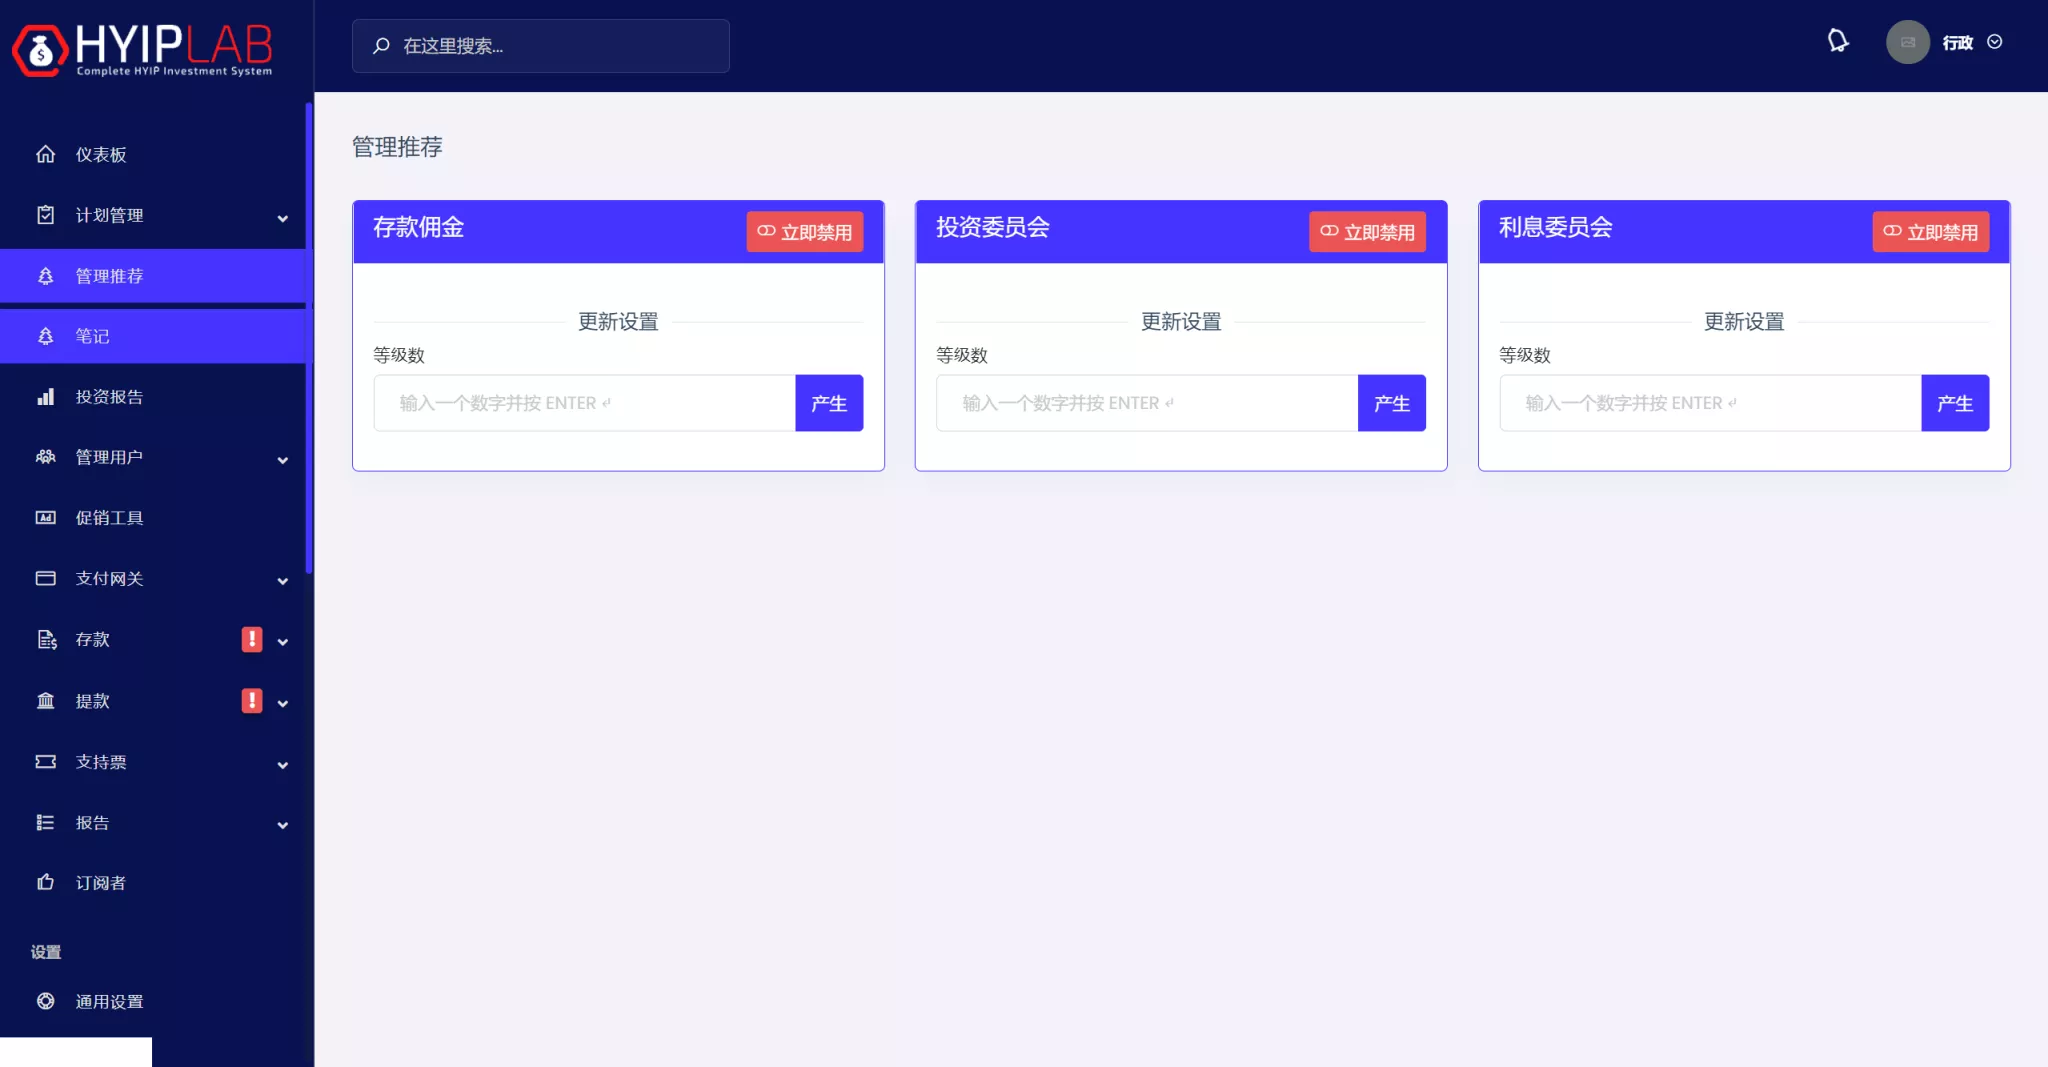Click the 促销工具 ad icon
Image resolution: width=2048 pixels, height=1067 pixels.
46,518
